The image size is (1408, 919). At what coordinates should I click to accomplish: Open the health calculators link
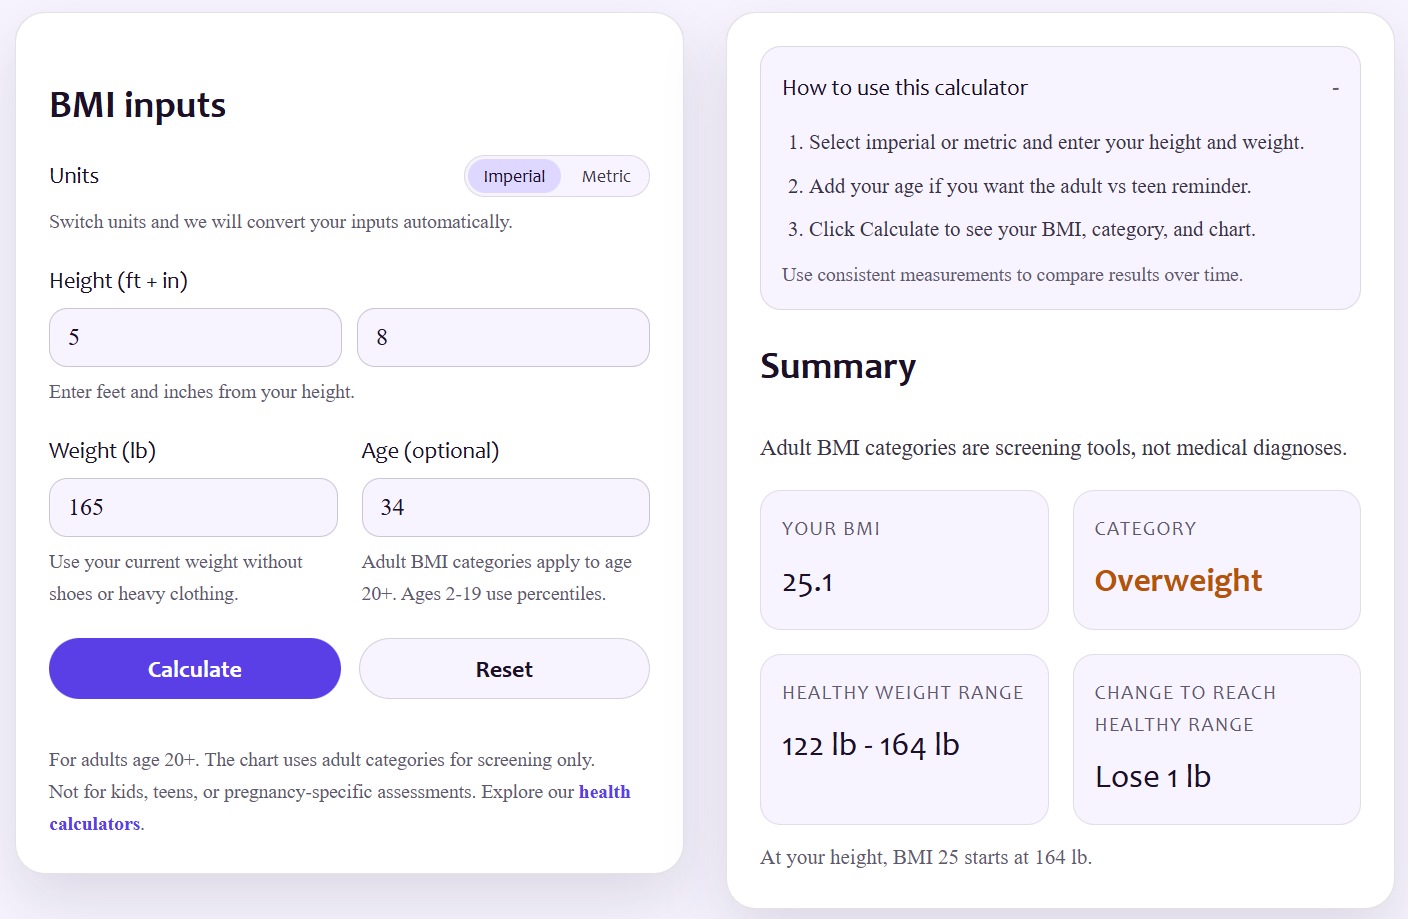604,791
